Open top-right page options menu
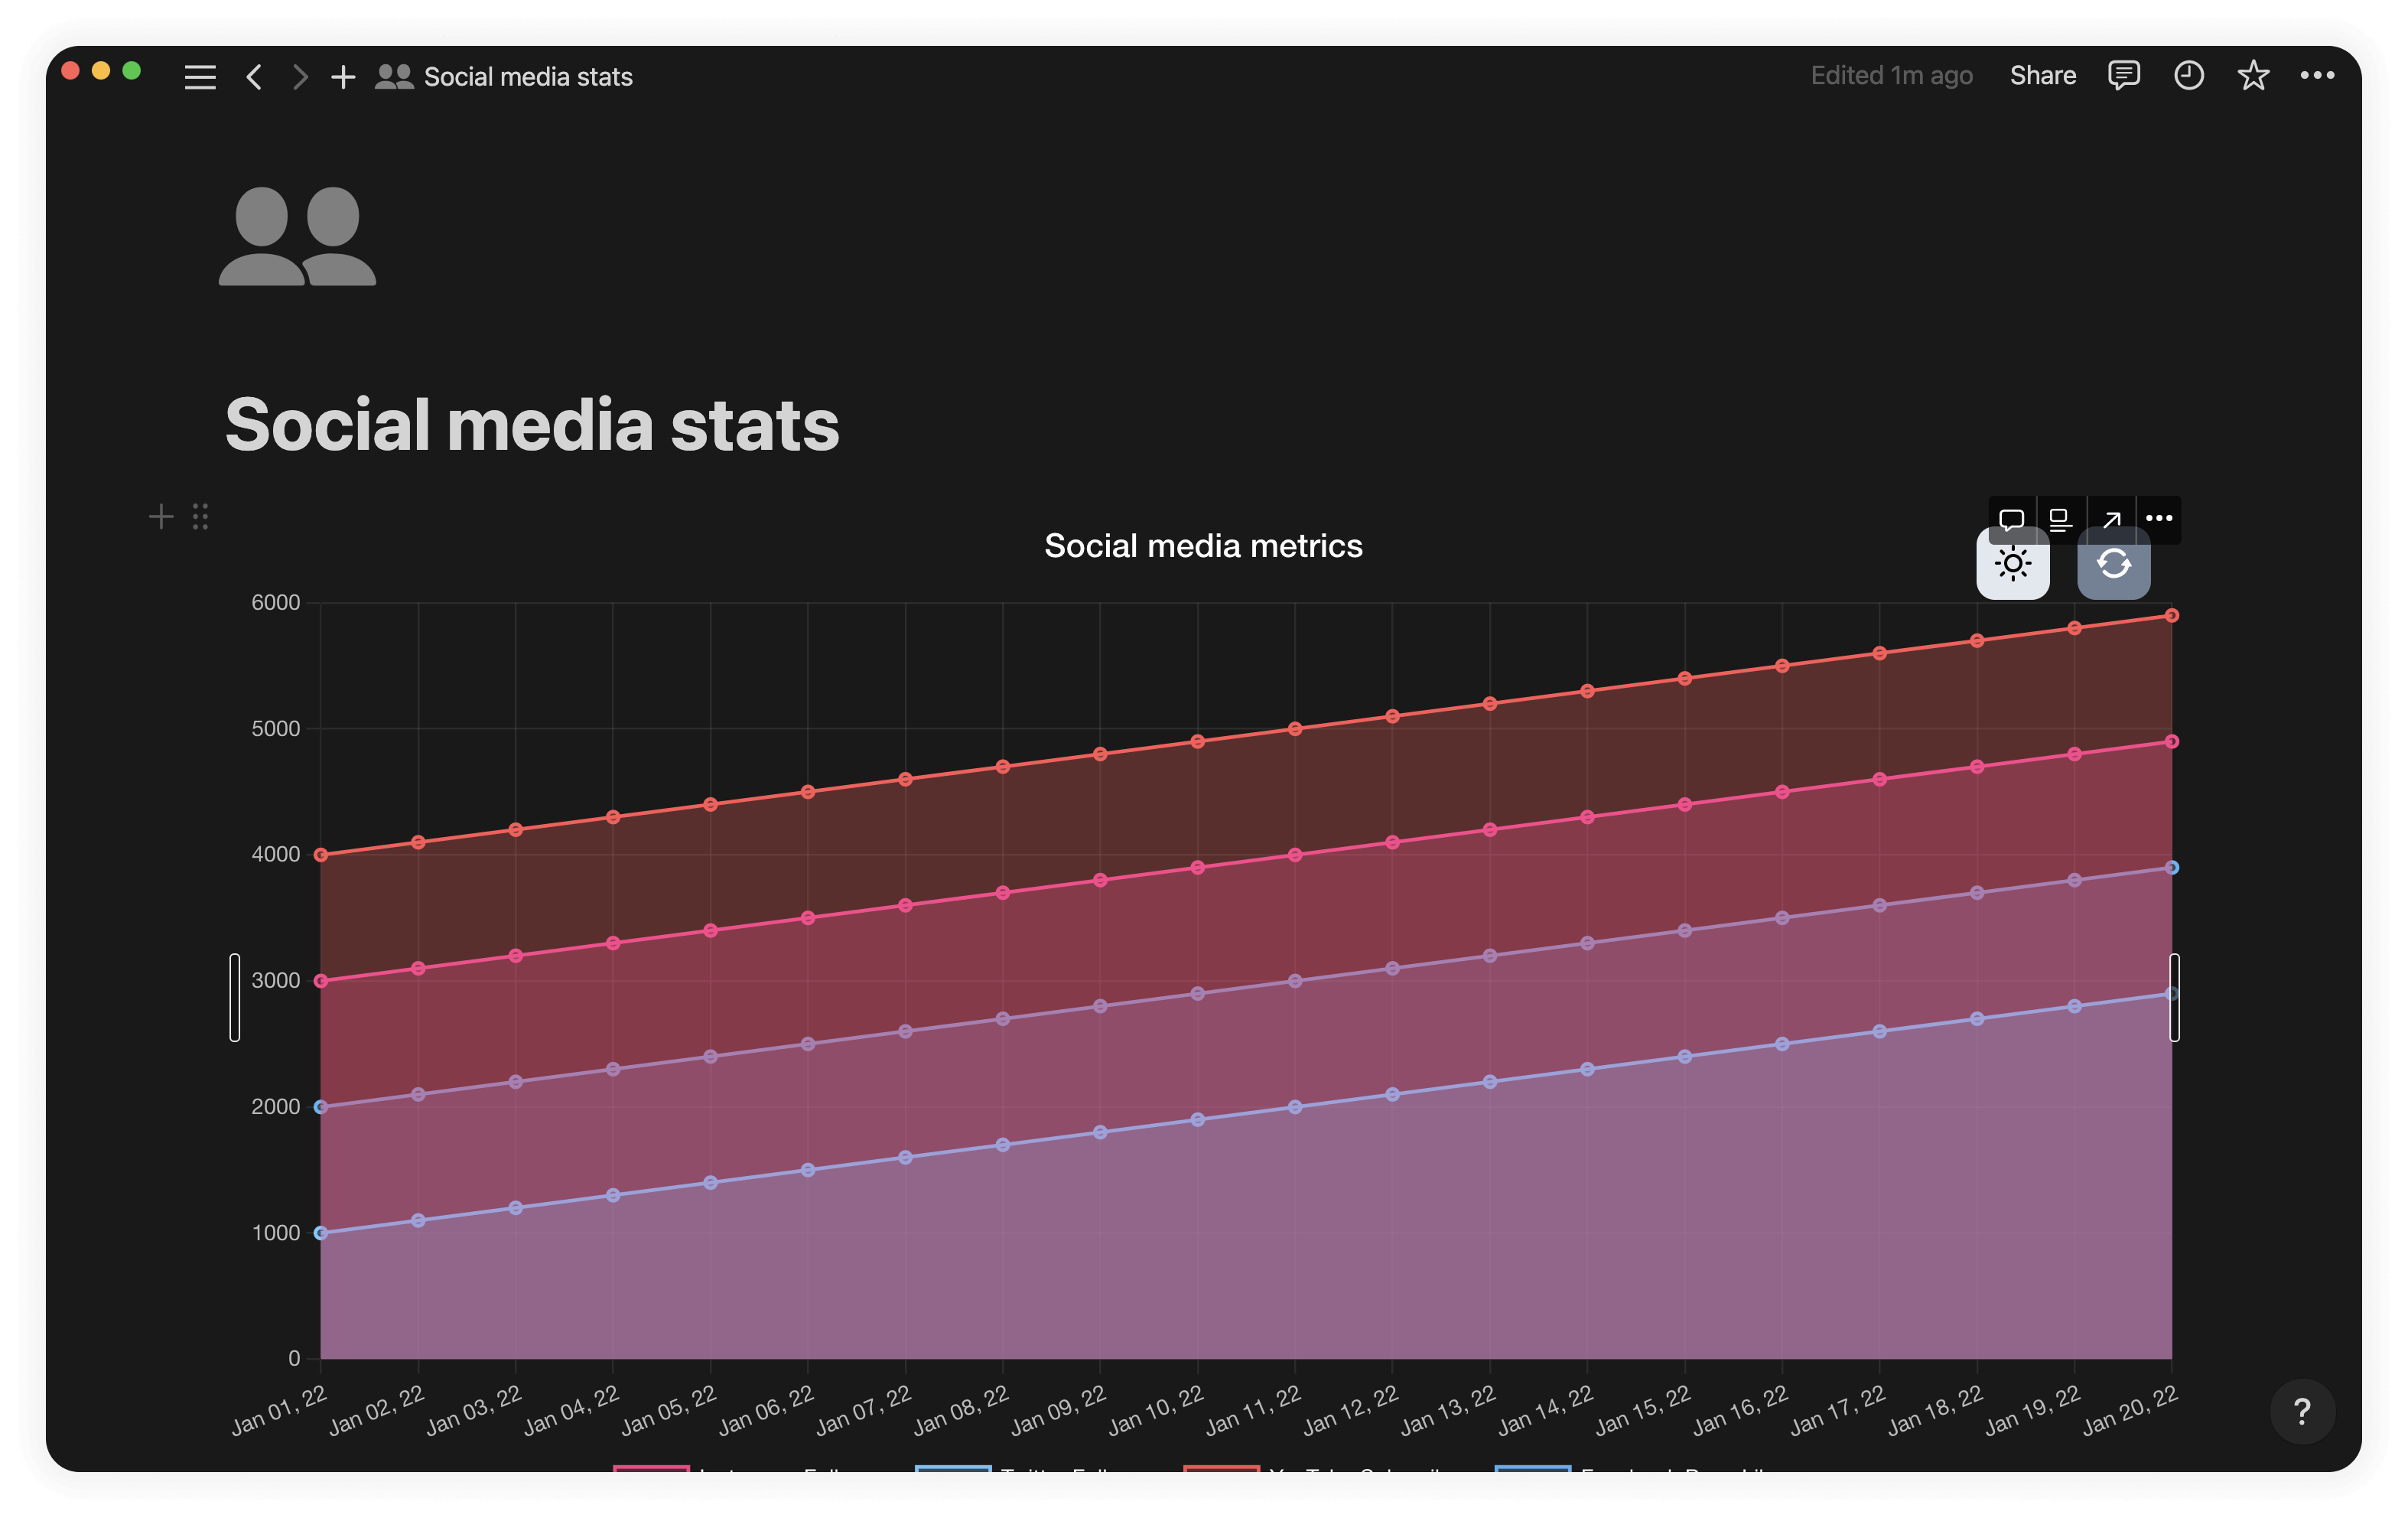The image size is (2408, 1518). pos(2317,76)
